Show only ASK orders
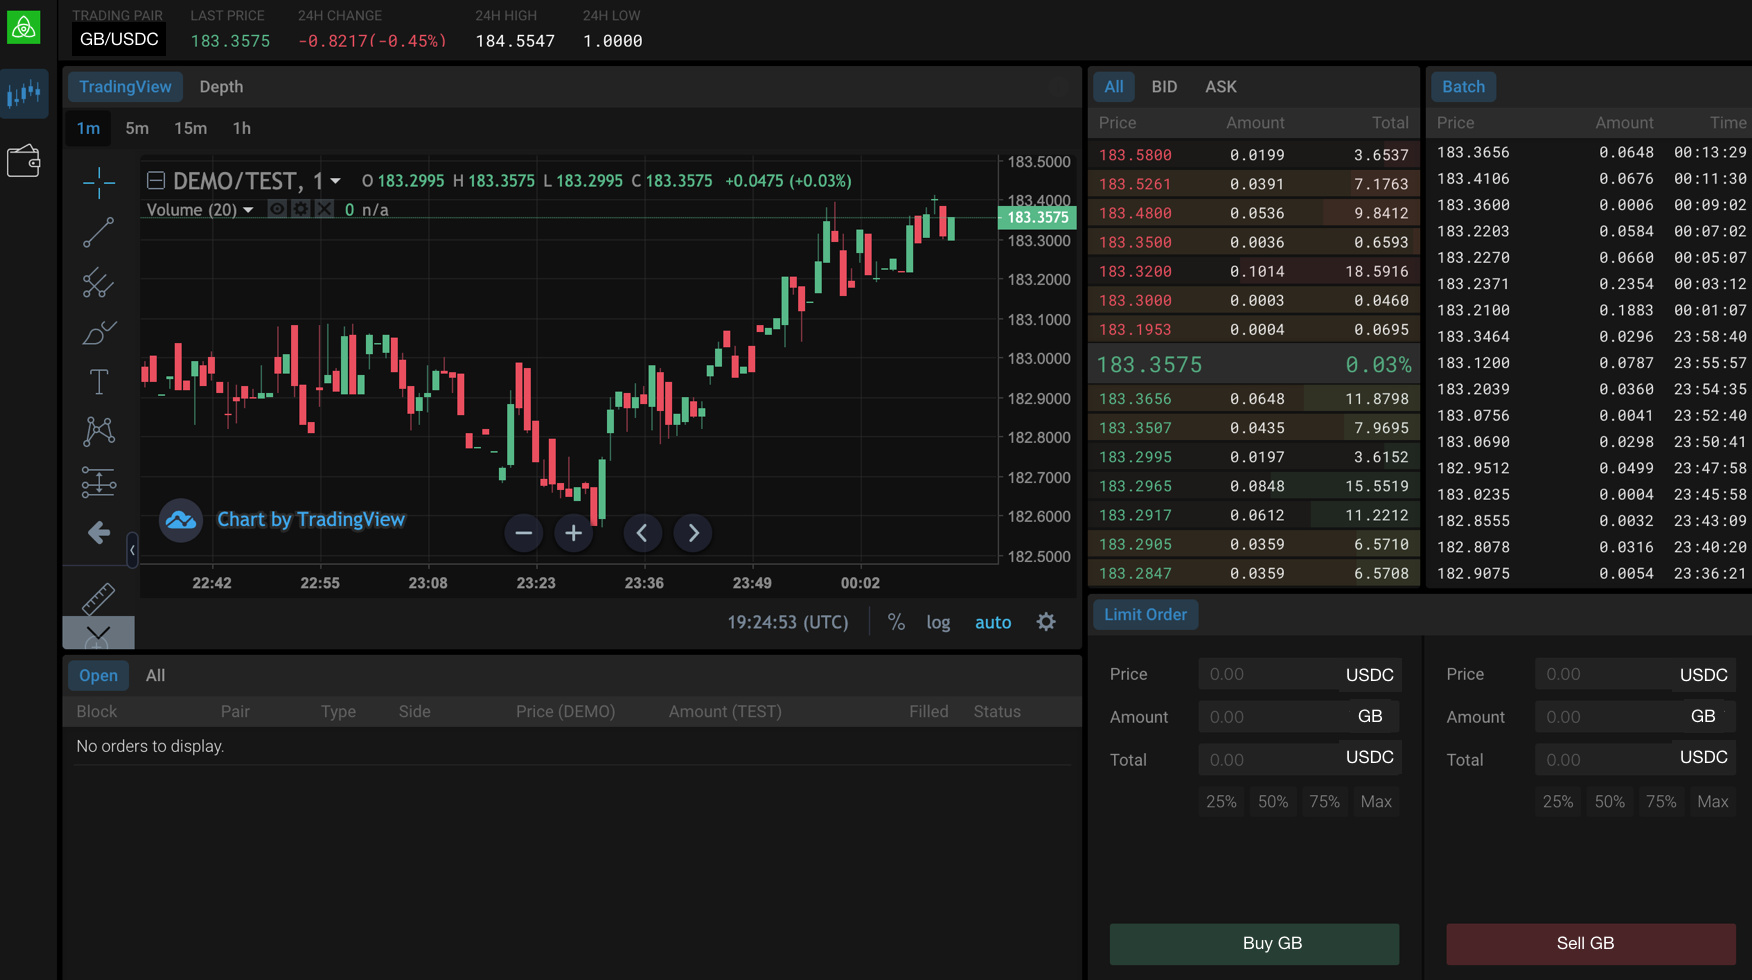Viewport: 1752px width, 980px height. 1220,87
